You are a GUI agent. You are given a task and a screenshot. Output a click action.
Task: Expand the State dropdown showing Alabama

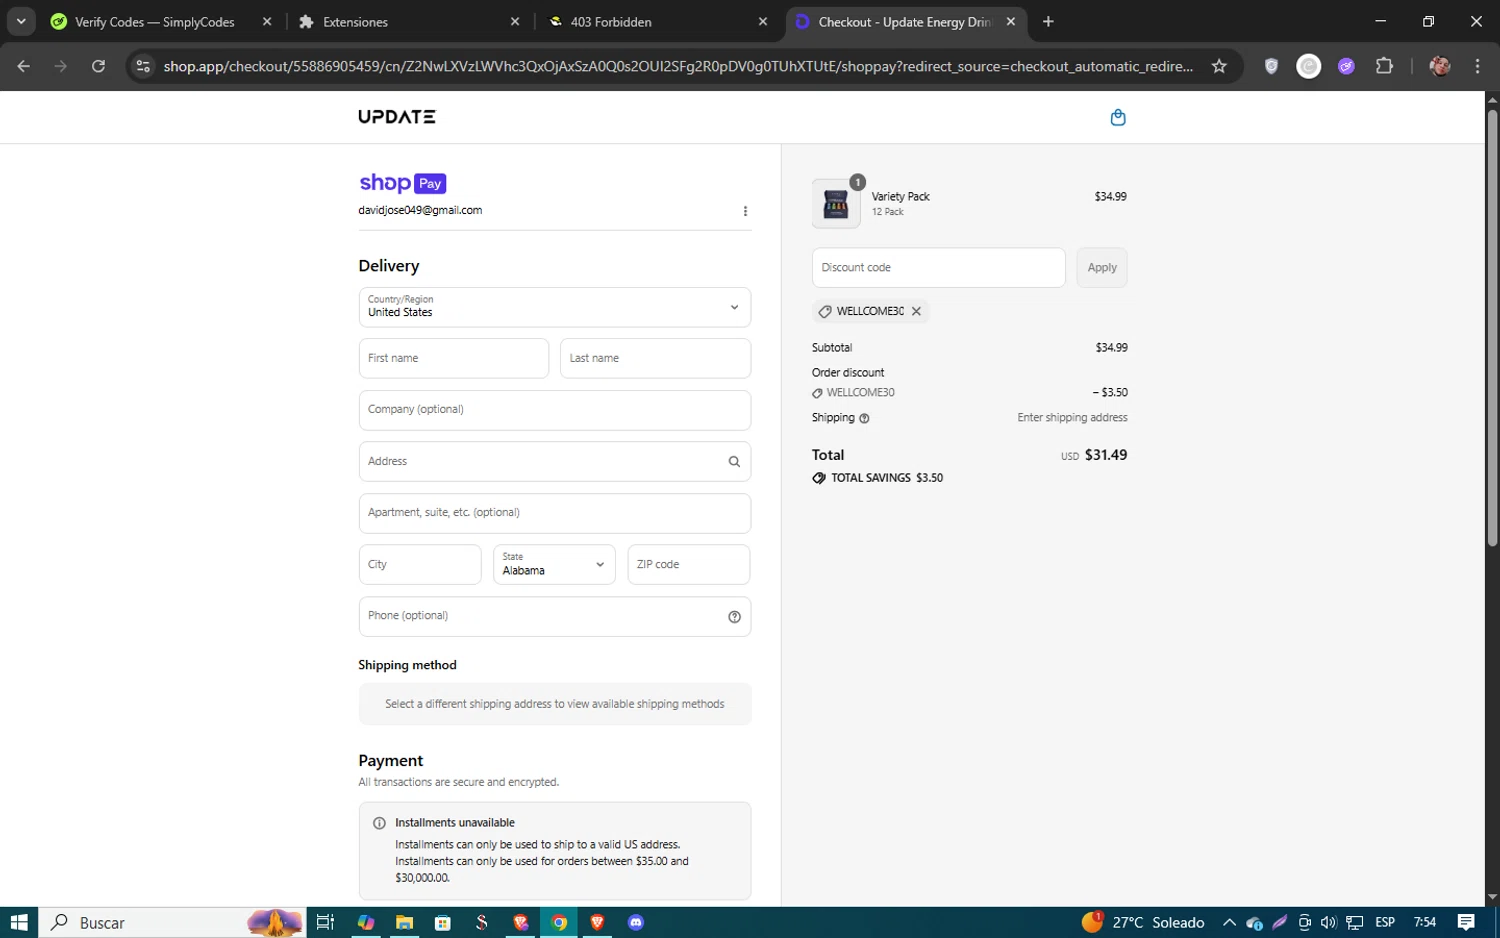tap(554, 564)
